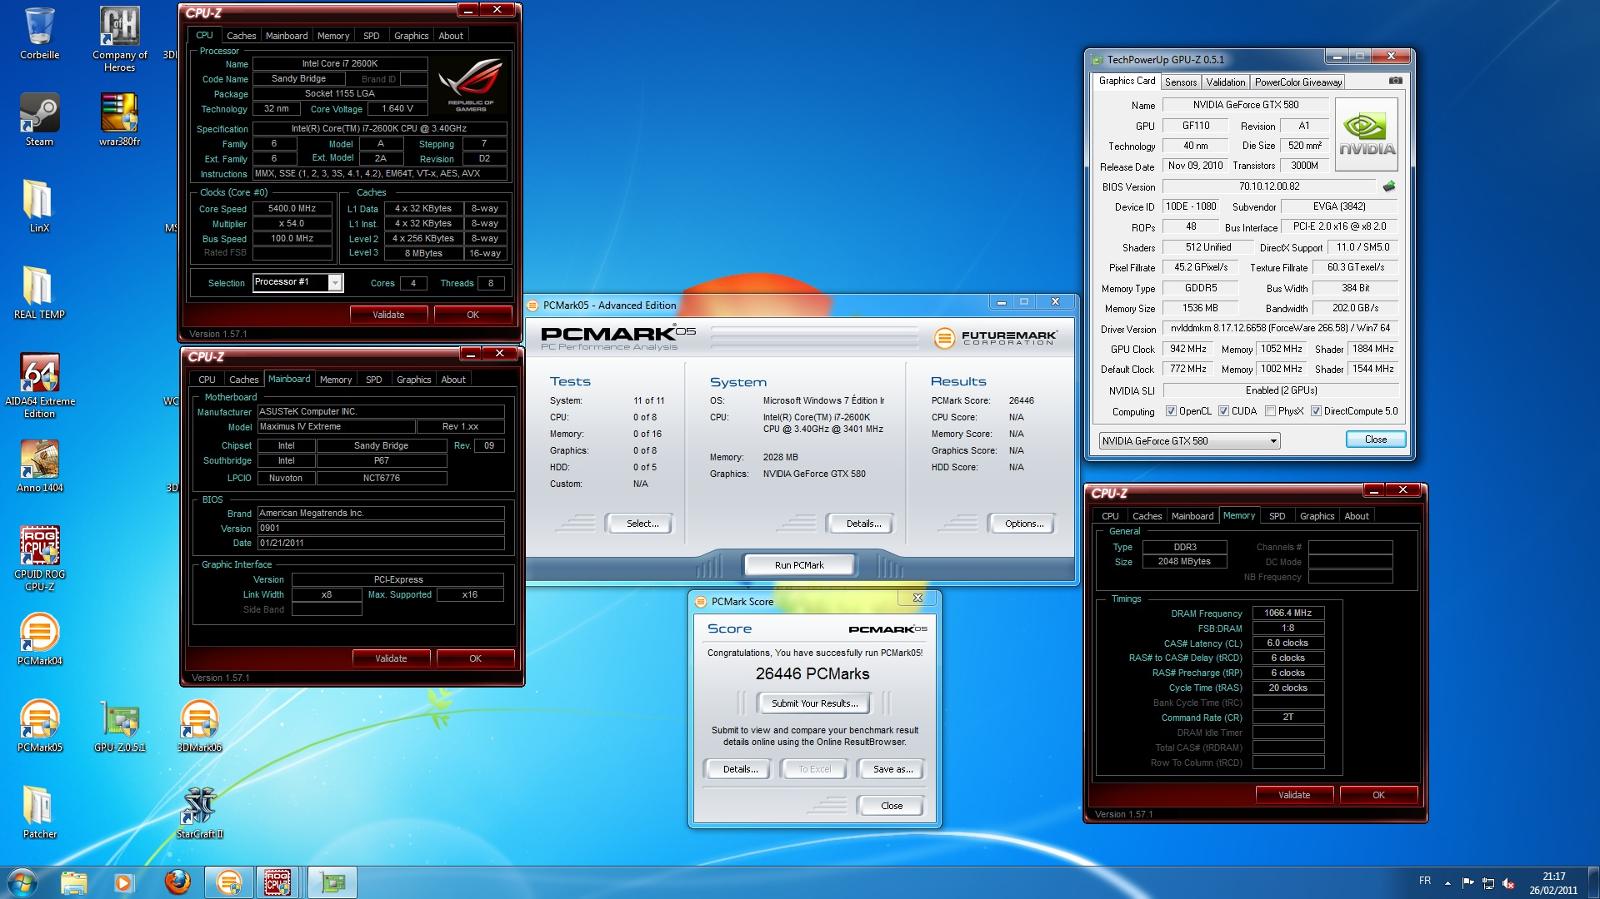The image size is (1600, 899).
Task: Open GPU-Z 0.5.1 desktop shortcut
Action: (x=119, y=726)
